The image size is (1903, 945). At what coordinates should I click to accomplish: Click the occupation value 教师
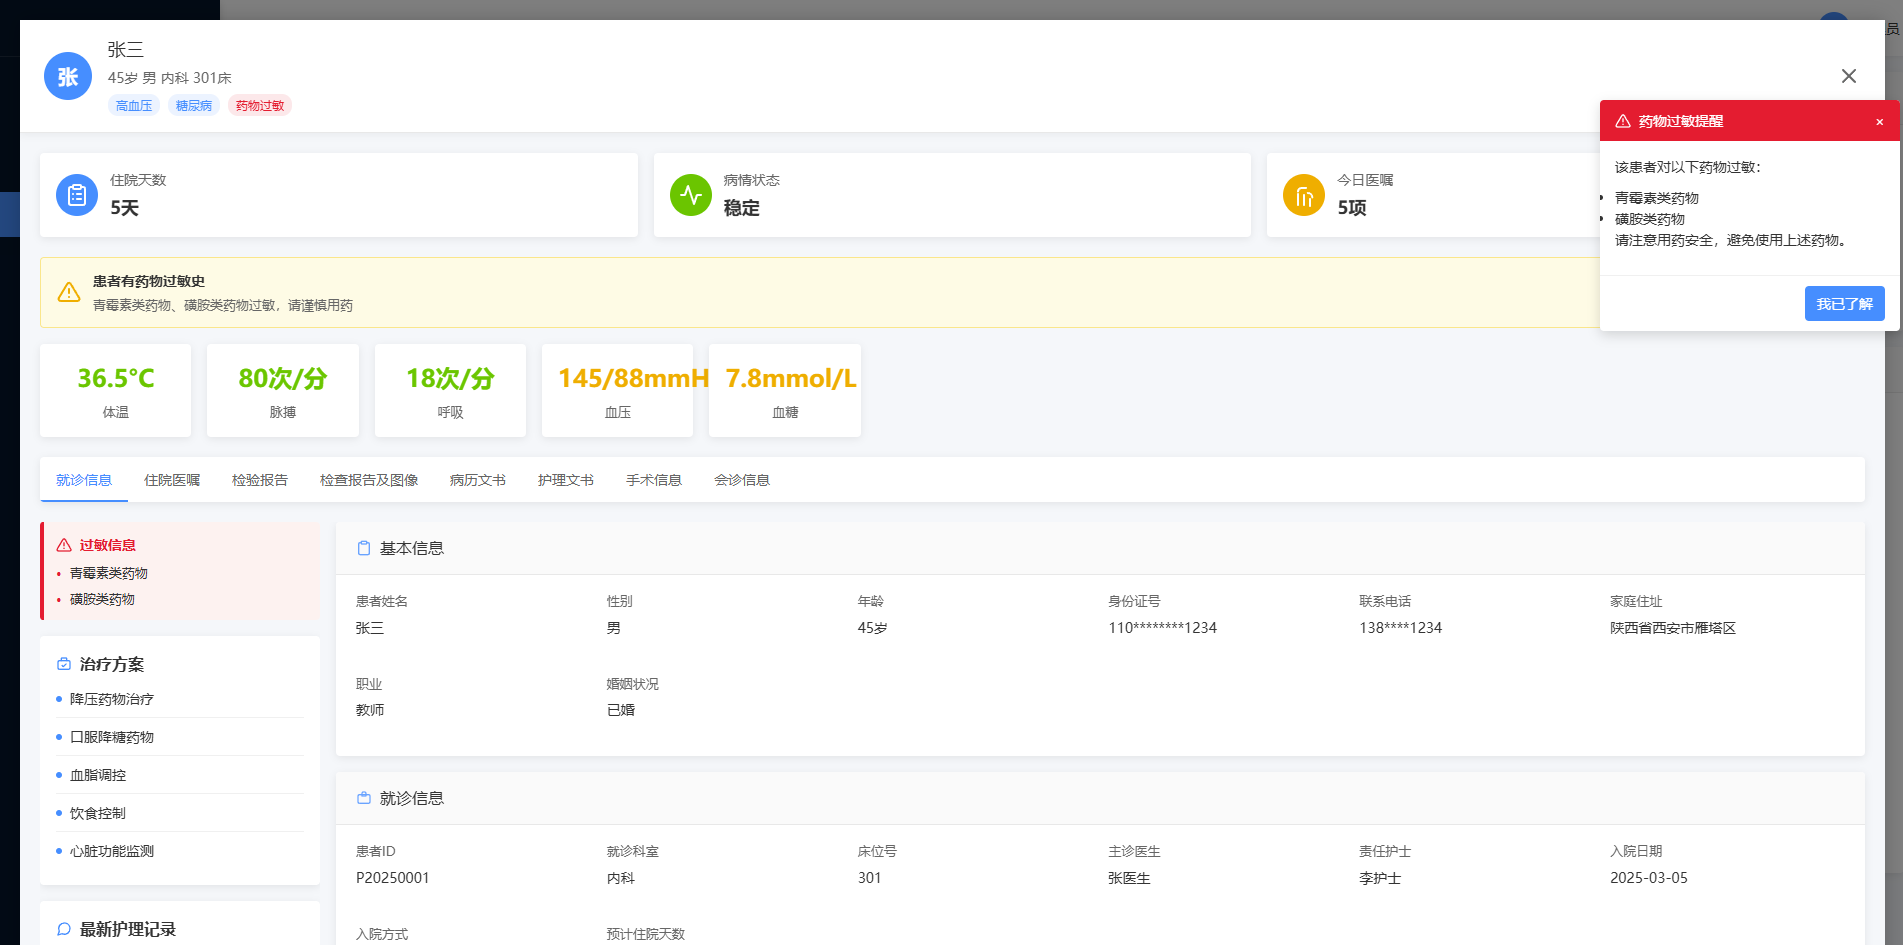coord(370,710)
